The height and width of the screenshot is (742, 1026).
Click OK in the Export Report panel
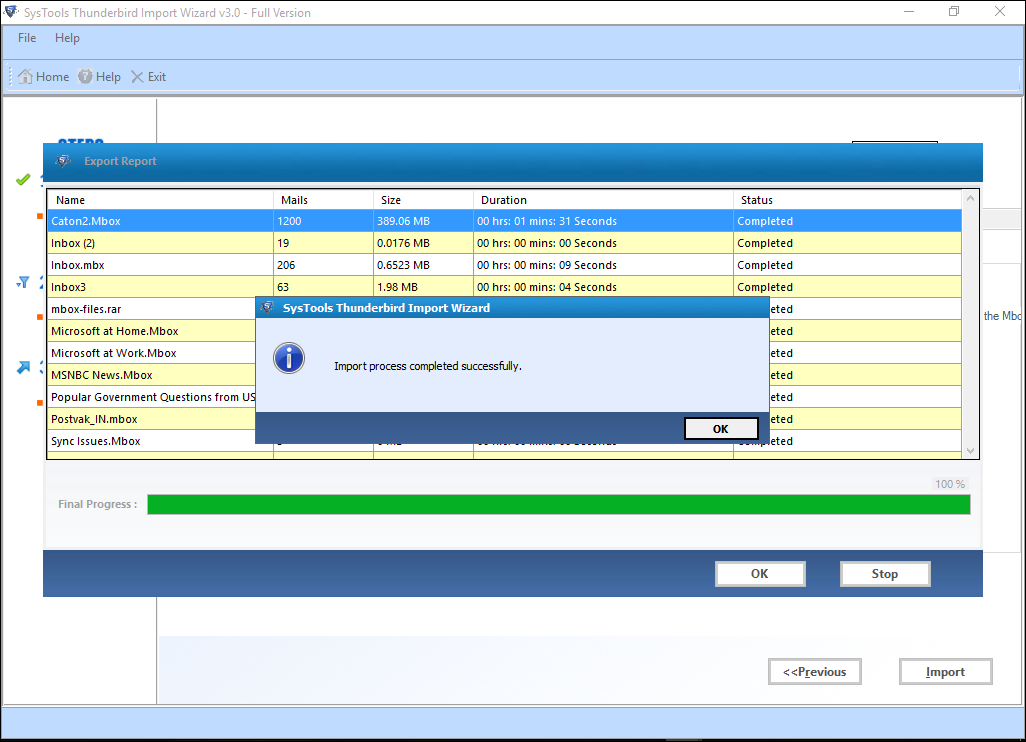(760, 574)
